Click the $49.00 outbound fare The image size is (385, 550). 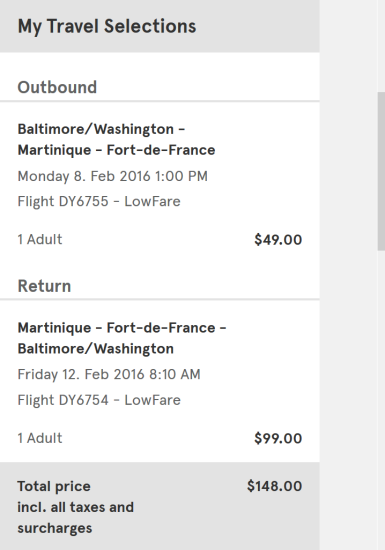tap(278, 240)
